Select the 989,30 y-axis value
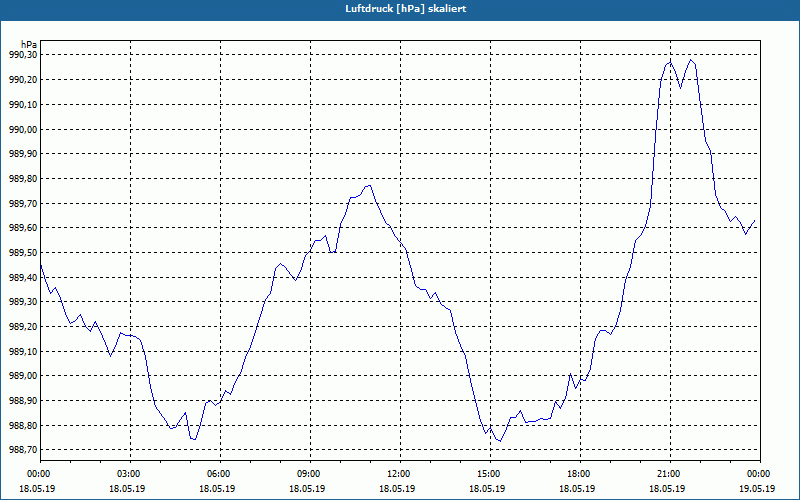The width and height of the screenshot is (800, 500). (23, 302)
